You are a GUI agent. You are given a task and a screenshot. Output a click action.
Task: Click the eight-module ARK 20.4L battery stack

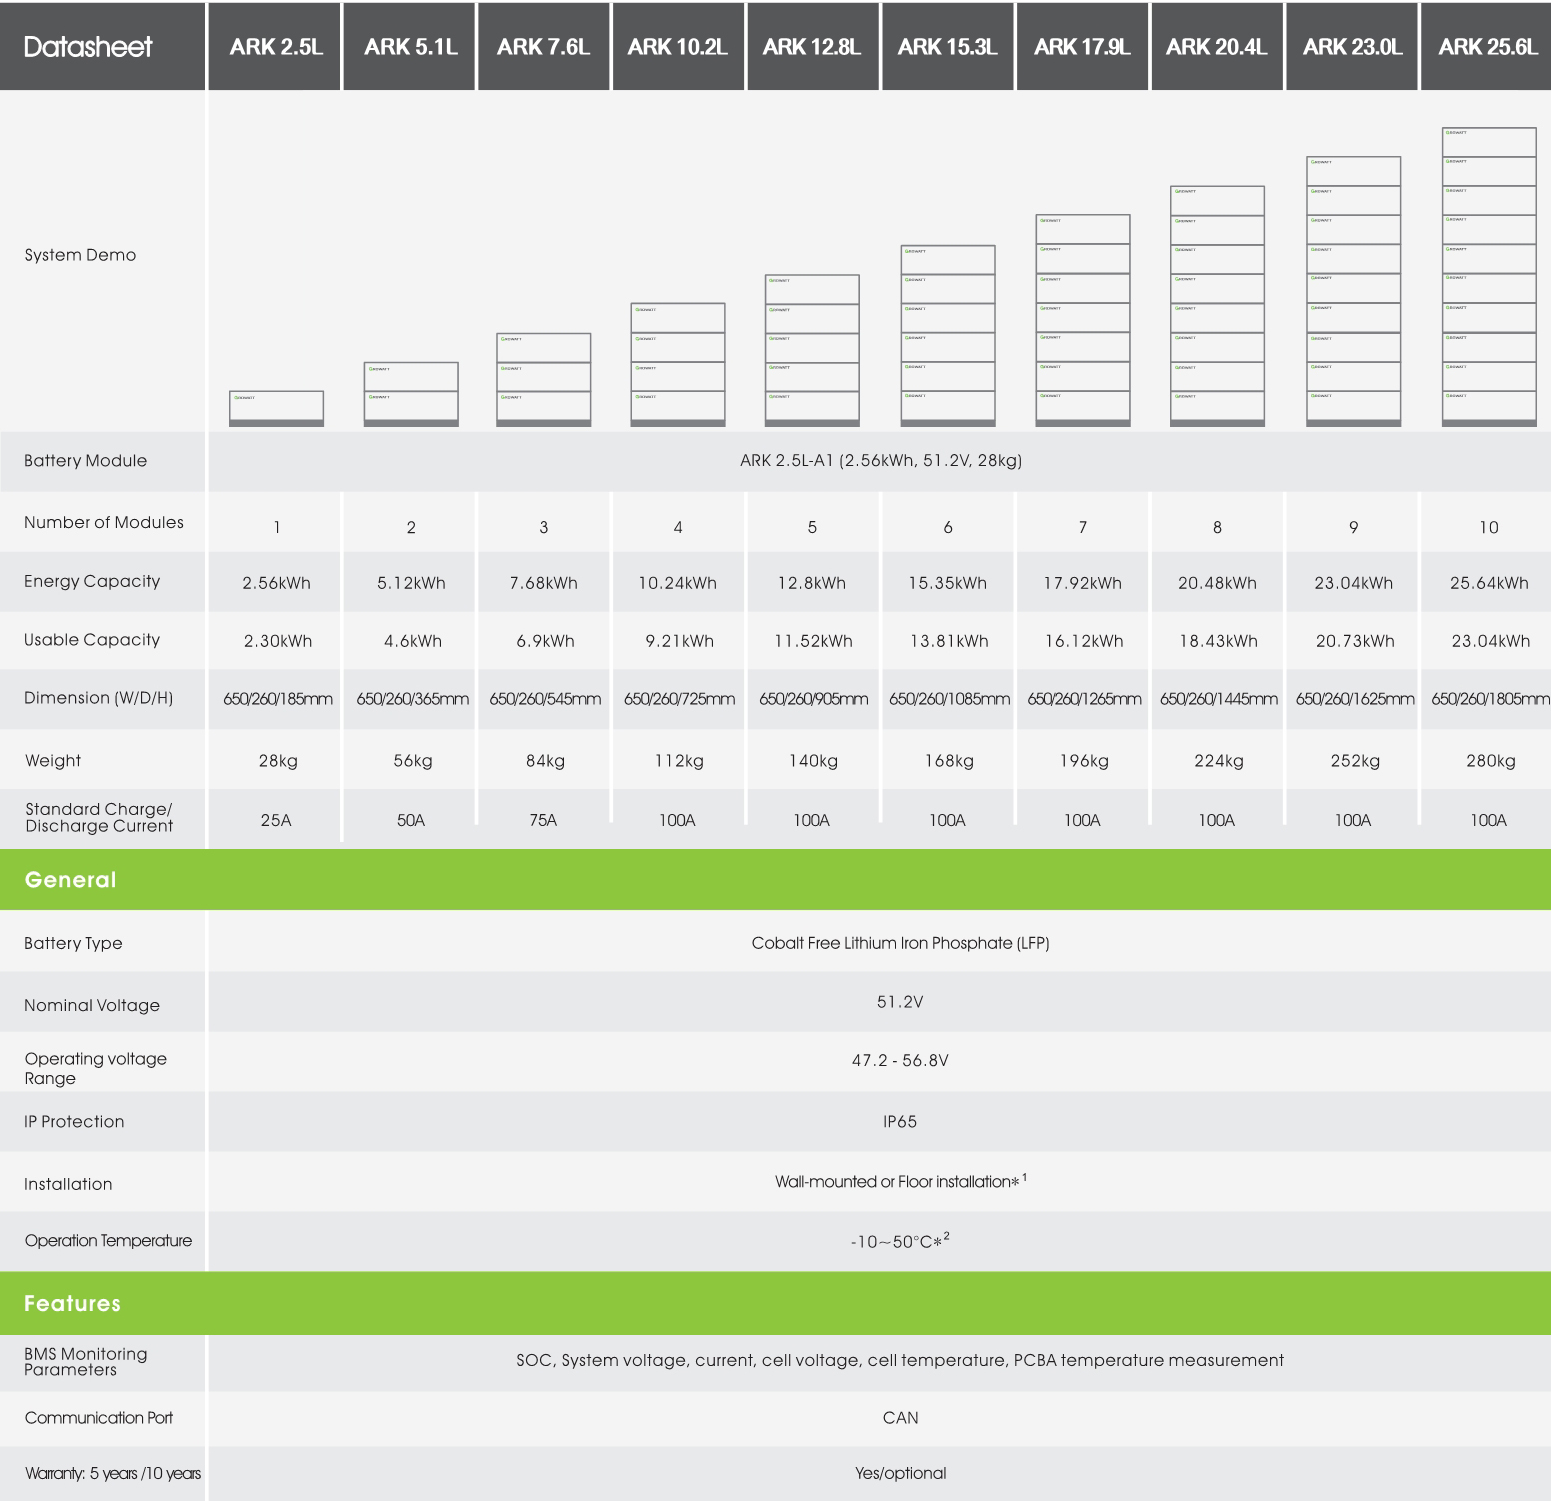(1217, 306)
